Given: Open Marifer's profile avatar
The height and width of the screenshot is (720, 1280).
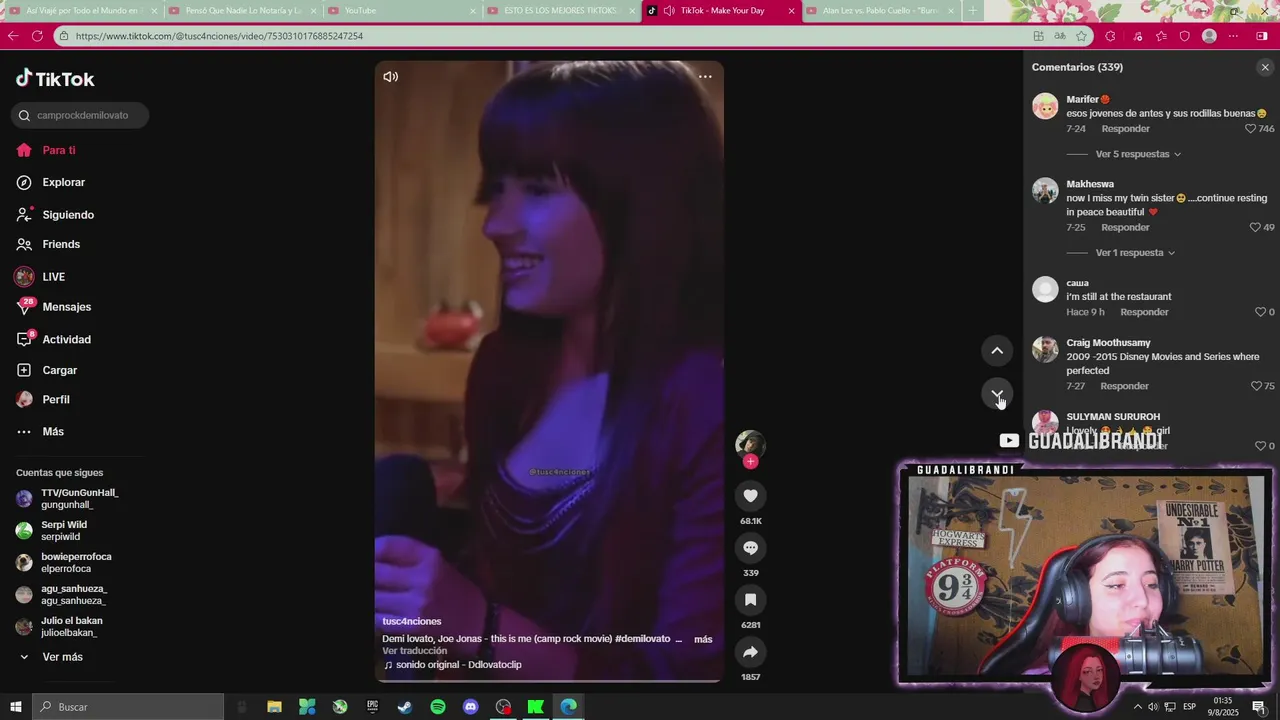Looking at the screenshot, I should click(1045, 106).
